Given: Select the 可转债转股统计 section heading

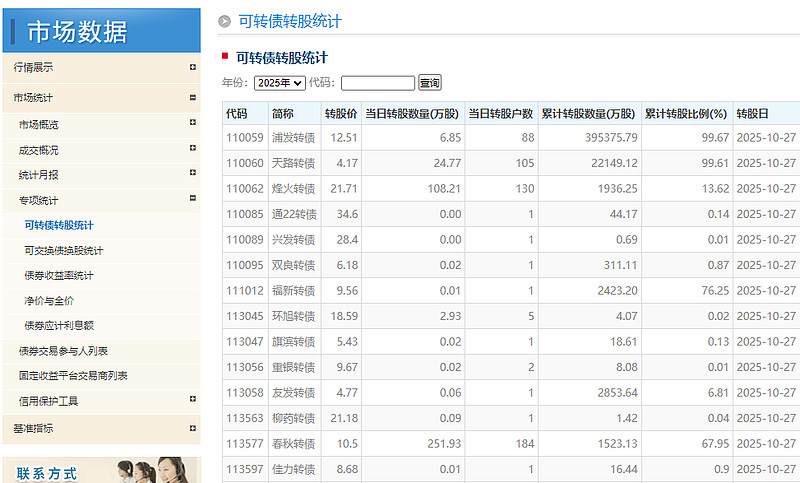Looking at the screenshot, I should (282, 58).
